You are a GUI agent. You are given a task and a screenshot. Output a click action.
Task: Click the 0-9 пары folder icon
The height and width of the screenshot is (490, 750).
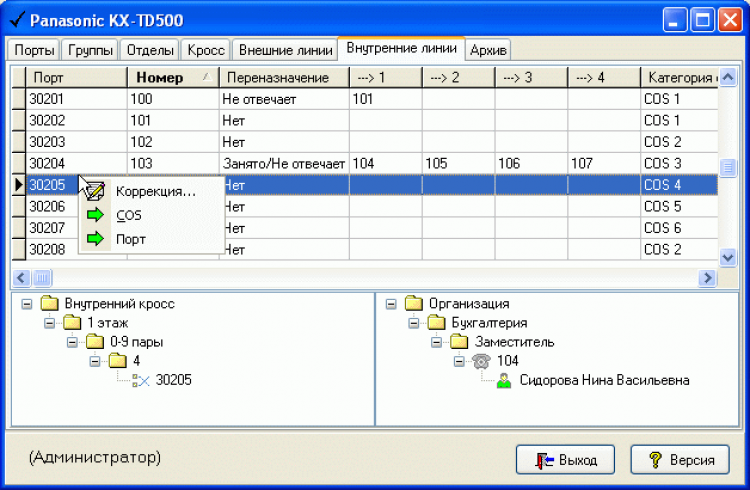coord(95,341)
